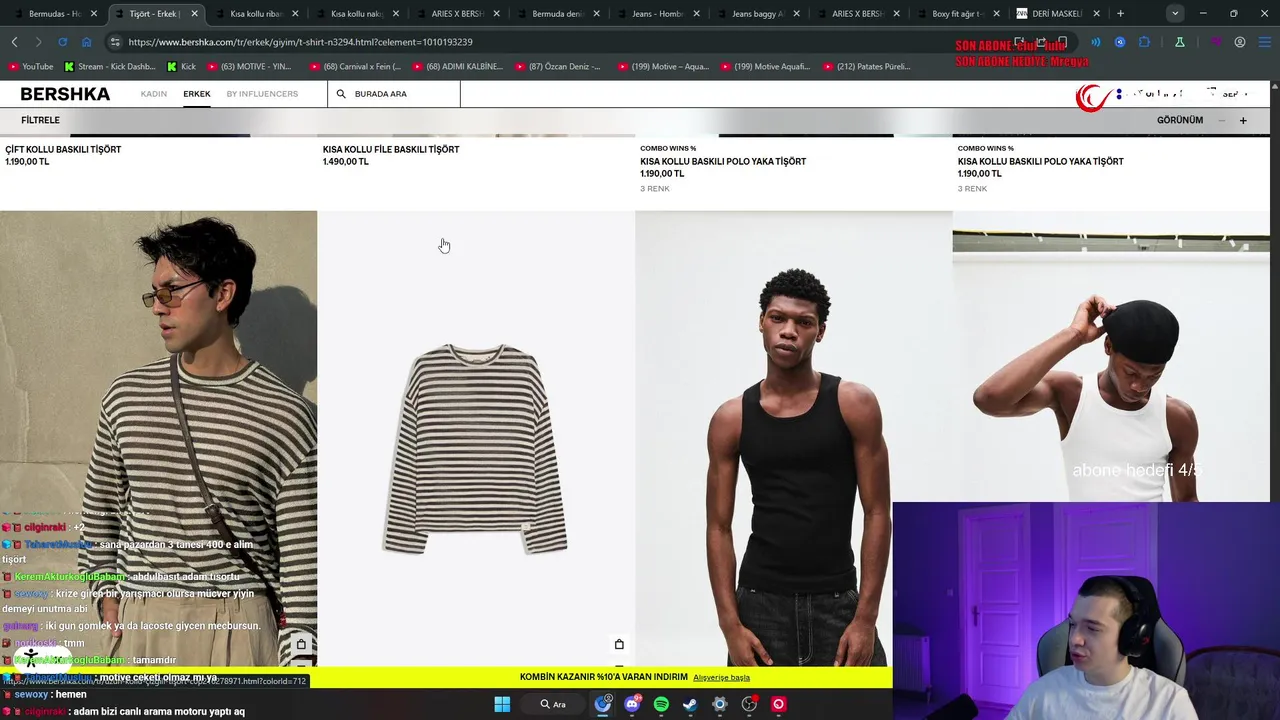Increase grid view with the plus icon

1243,120
